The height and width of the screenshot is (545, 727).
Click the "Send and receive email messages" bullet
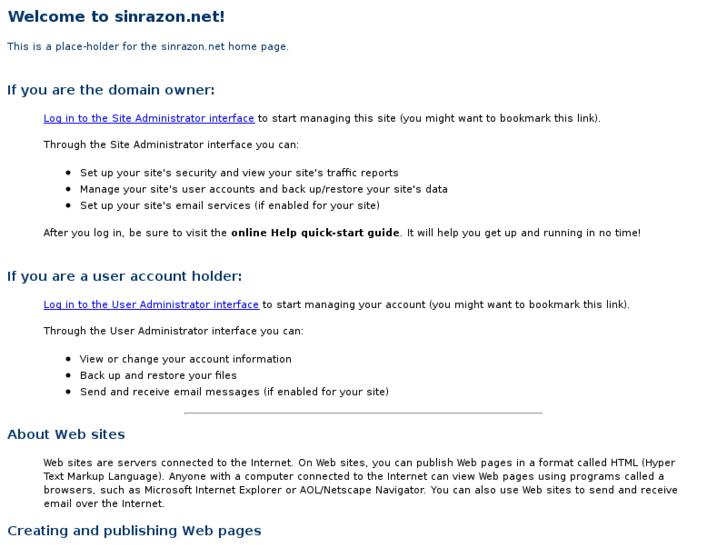pyautogui.click(x=234, y=391)
